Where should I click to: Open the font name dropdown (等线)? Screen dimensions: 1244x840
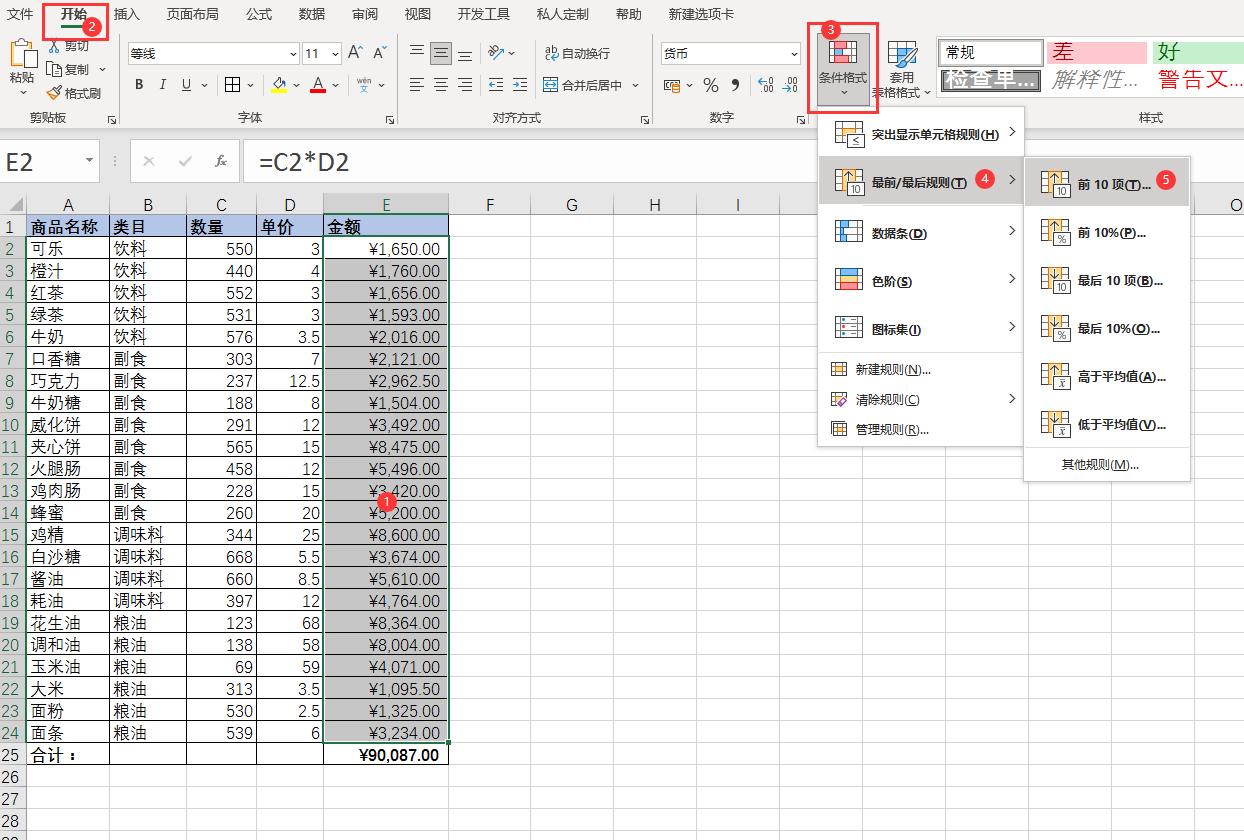pos(293,54)
